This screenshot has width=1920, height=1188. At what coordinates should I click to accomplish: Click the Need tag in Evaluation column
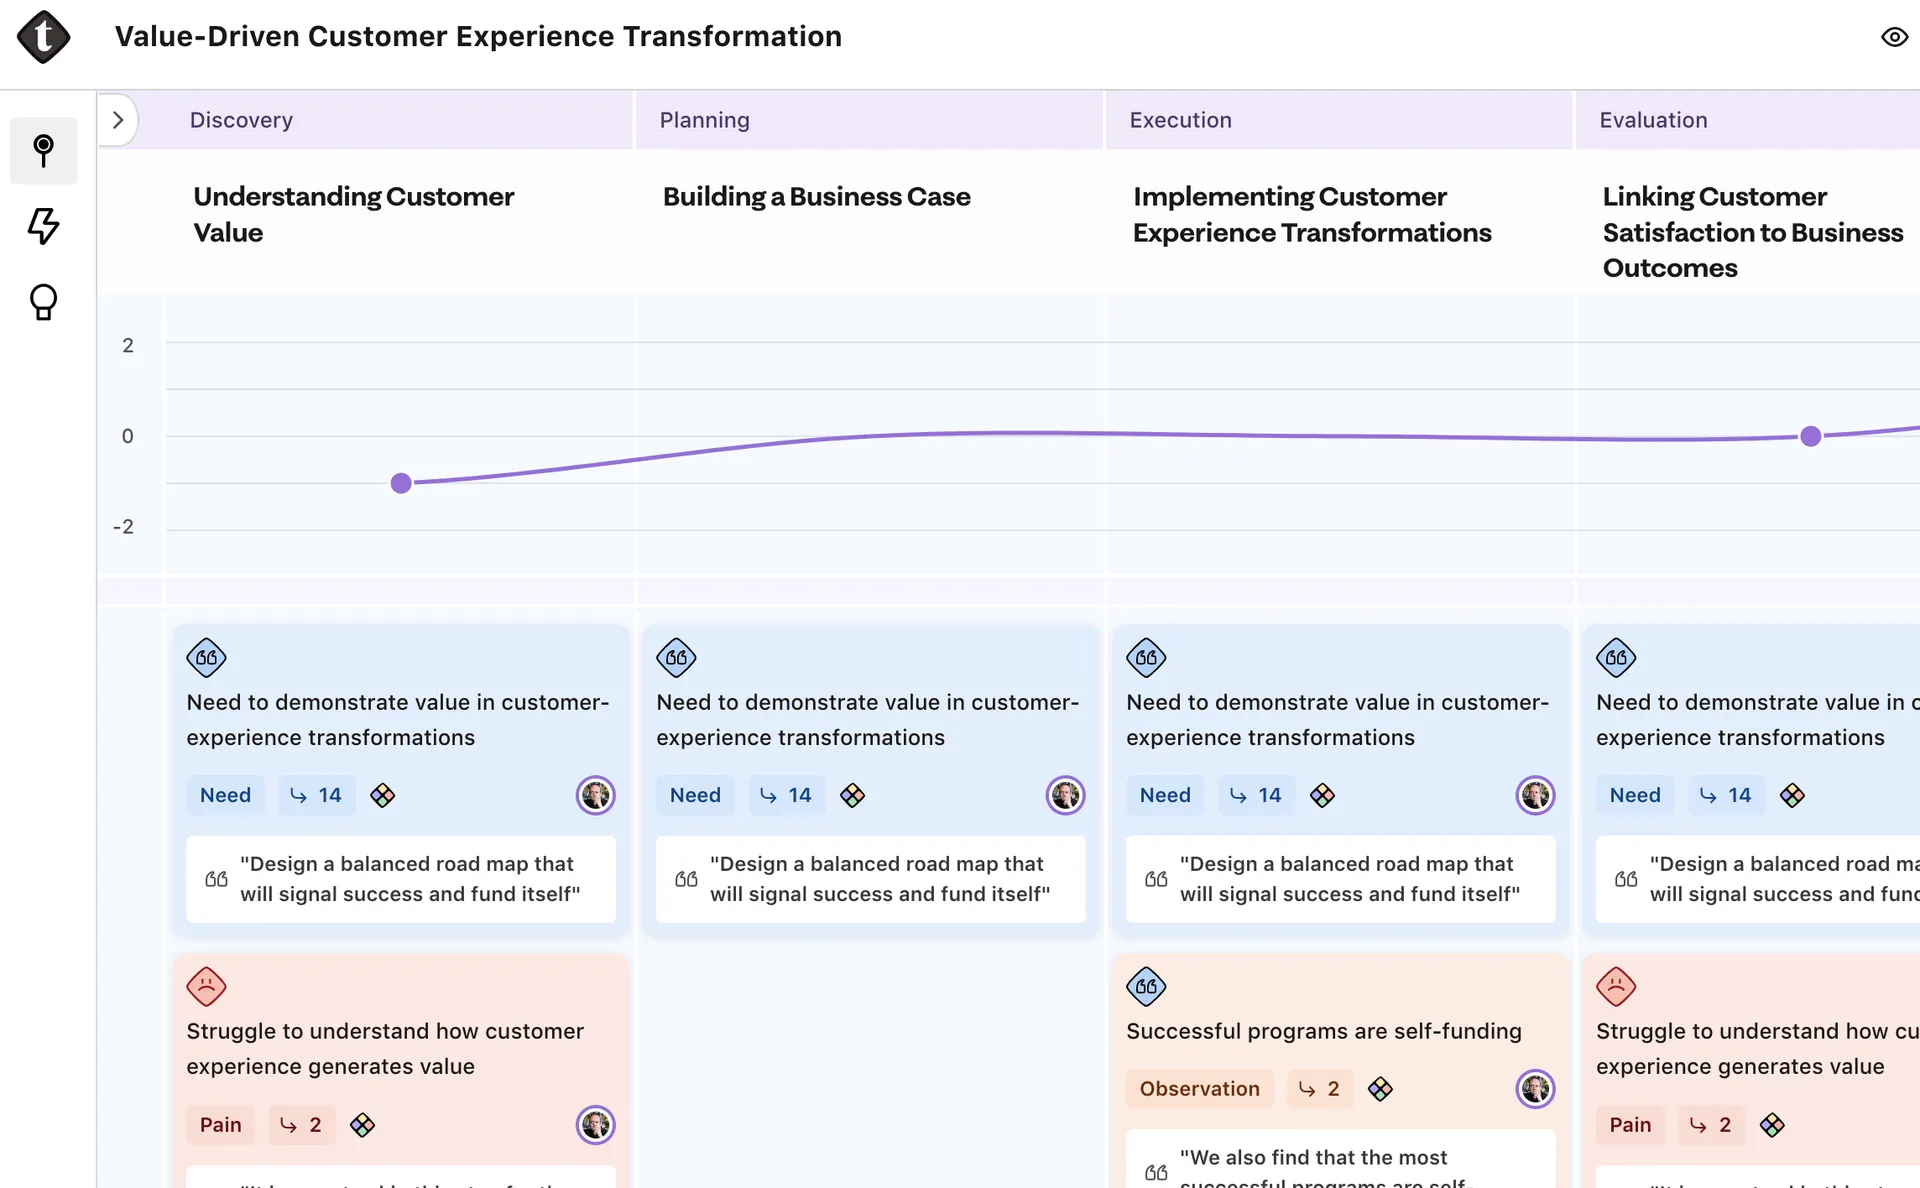(1635, 795)
